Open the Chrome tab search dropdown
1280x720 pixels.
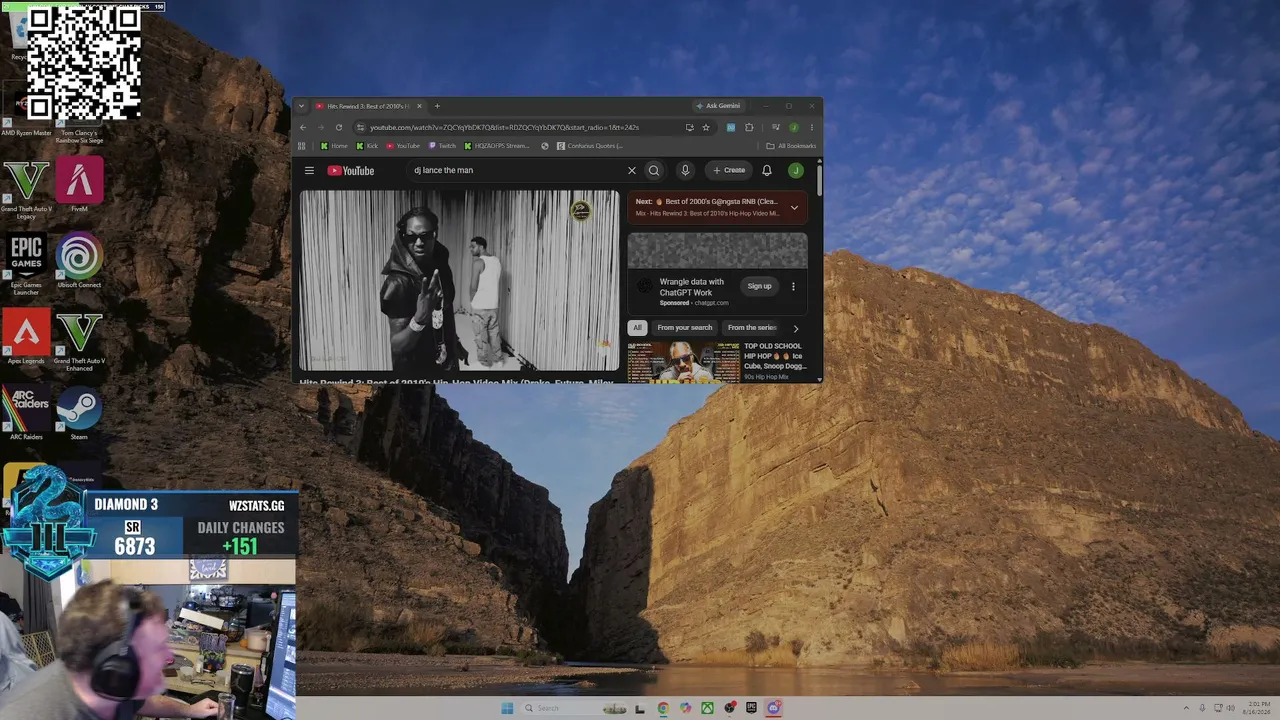click(x=301, y=106)
